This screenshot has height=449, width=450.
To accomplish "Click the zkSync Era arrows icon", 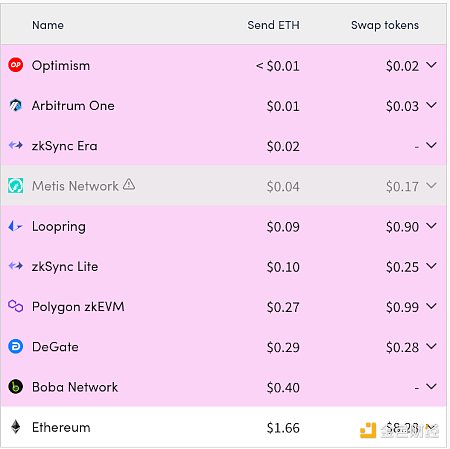I will pos(15,145).
